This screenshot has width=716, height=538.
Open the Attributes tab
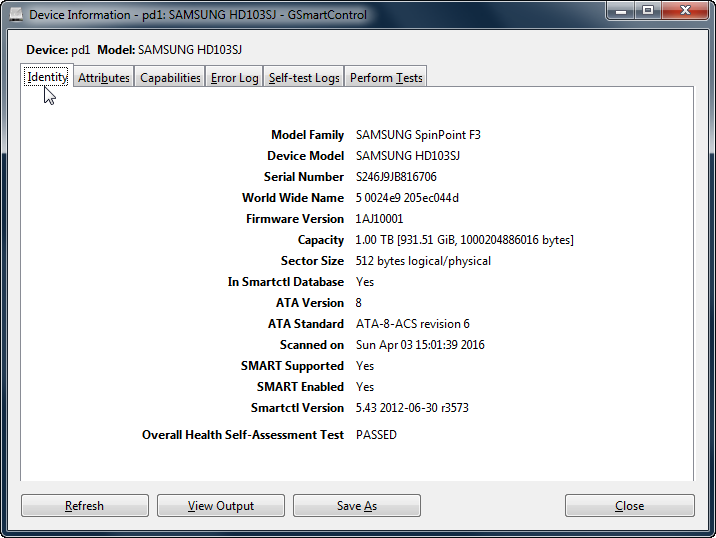pos(104,78)
